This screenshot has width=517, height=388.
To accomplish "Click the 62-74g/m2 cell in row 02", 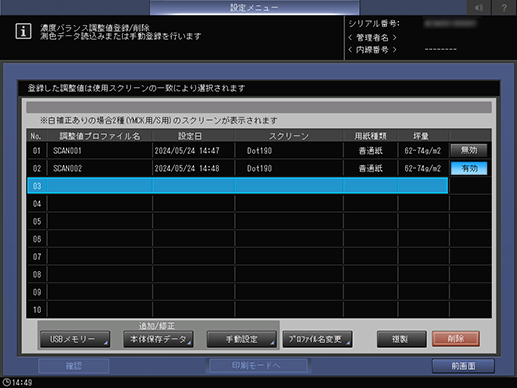I will pos(423,168).
